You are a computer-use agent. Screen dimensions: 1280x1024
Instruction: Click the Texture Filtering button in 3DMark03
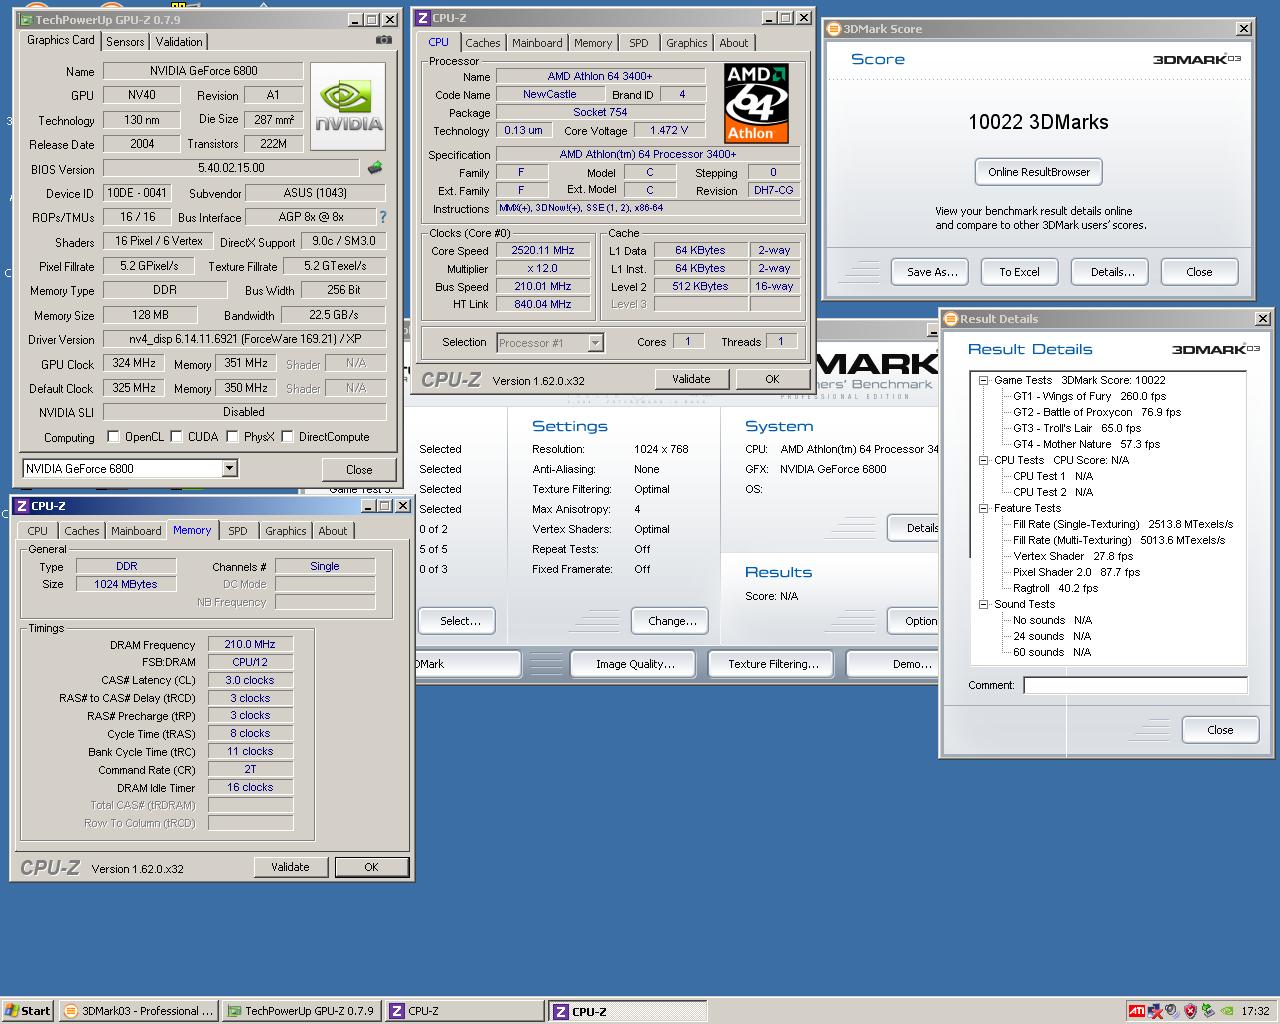point(773,664)
